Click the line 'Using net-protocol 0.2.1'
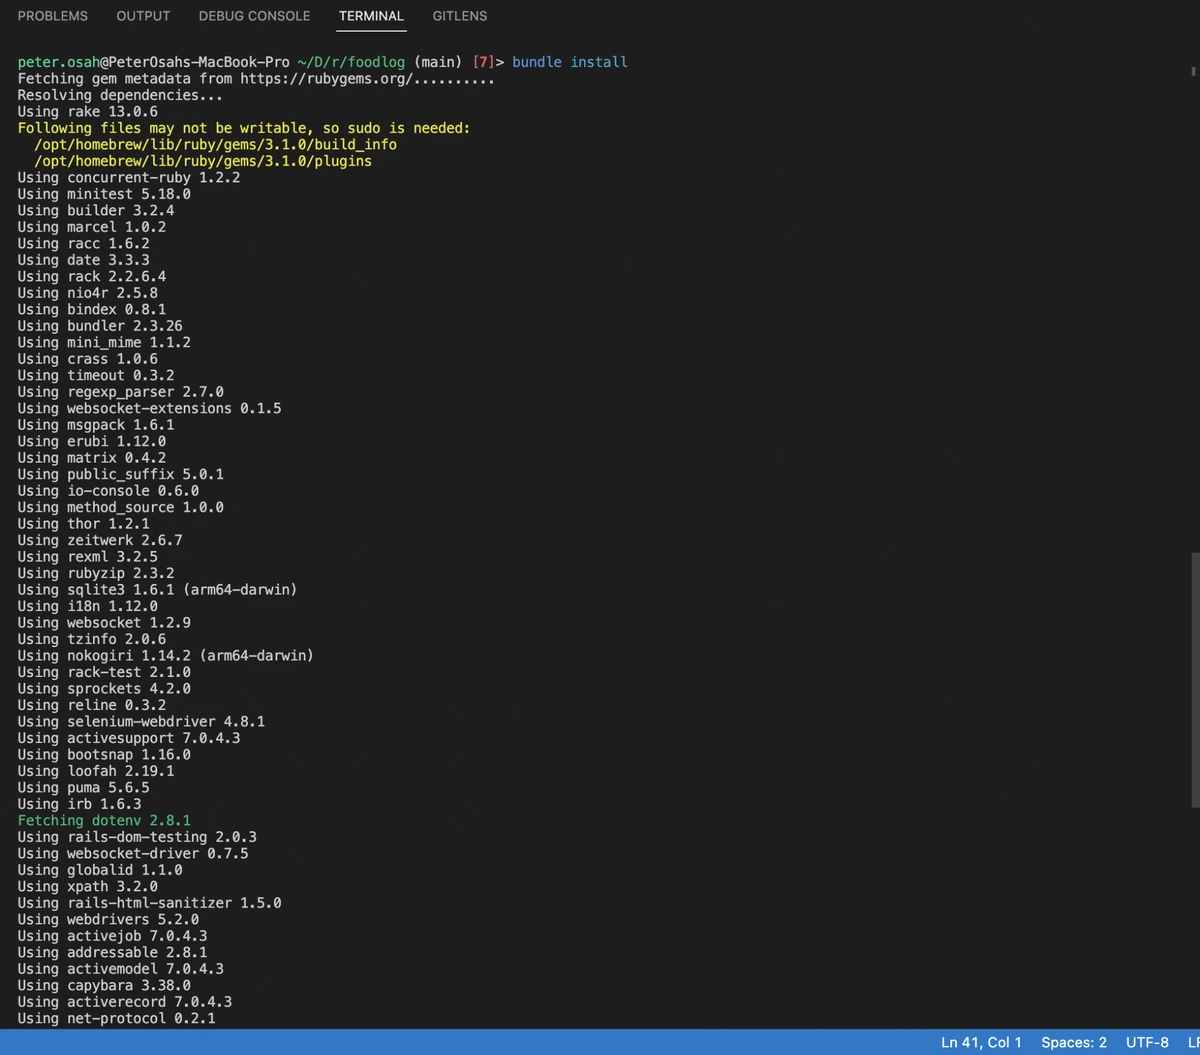 pyautogui.click(x=116, y=1018)
